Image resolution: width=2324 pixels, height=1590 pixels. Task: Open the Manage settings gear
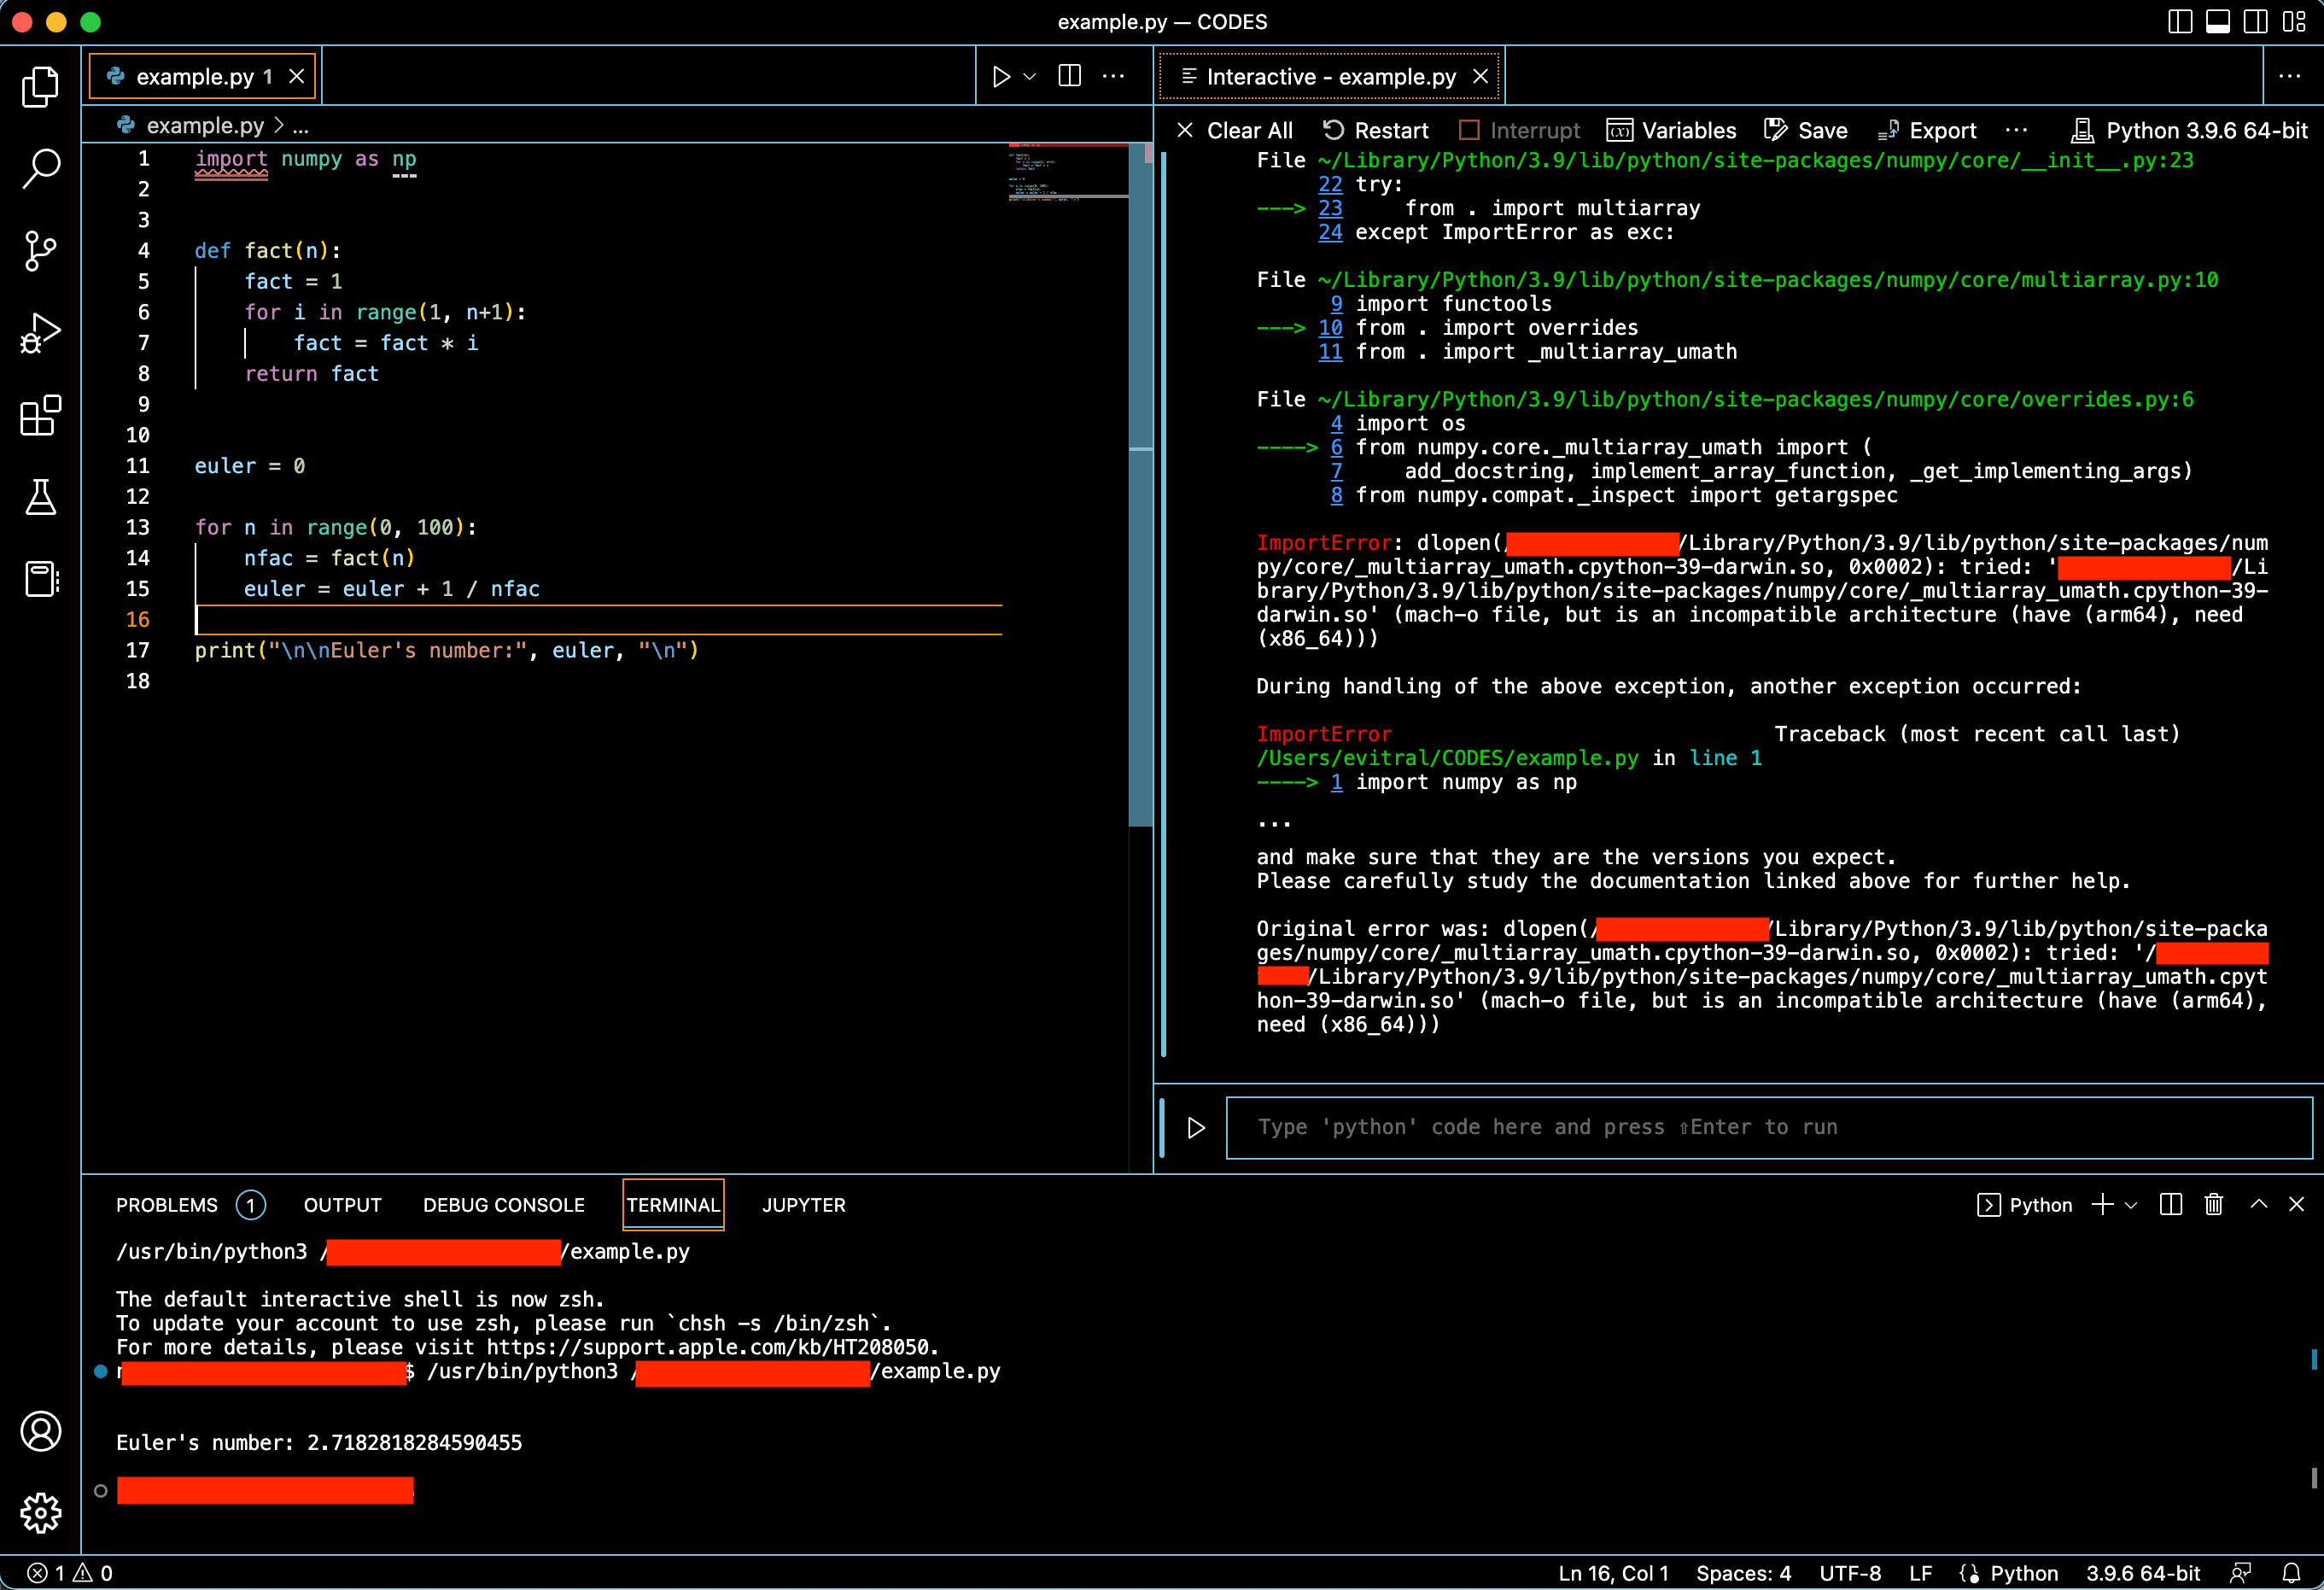pyautogui.click(x=41, y=1514)
